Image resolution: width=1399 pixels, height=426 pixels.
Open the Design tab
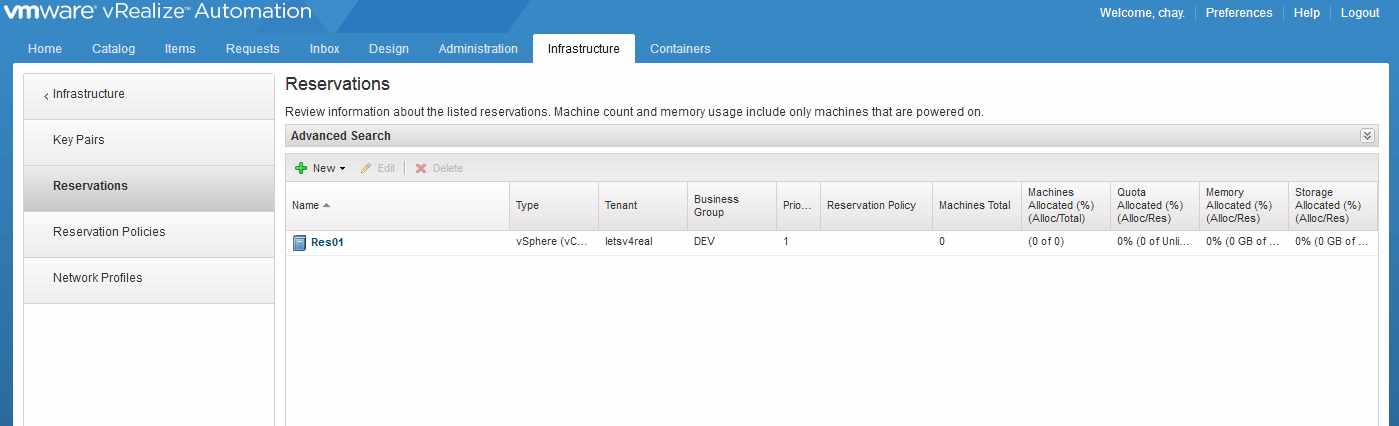point(388,49)
